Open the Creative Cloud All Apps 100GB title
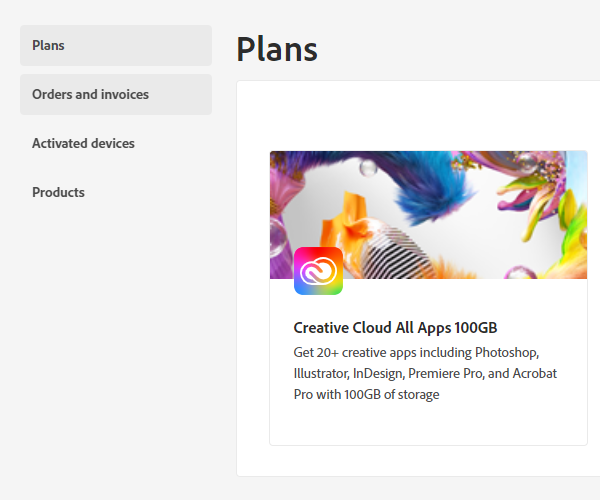 pyautogui.click(x=395, y=328)
